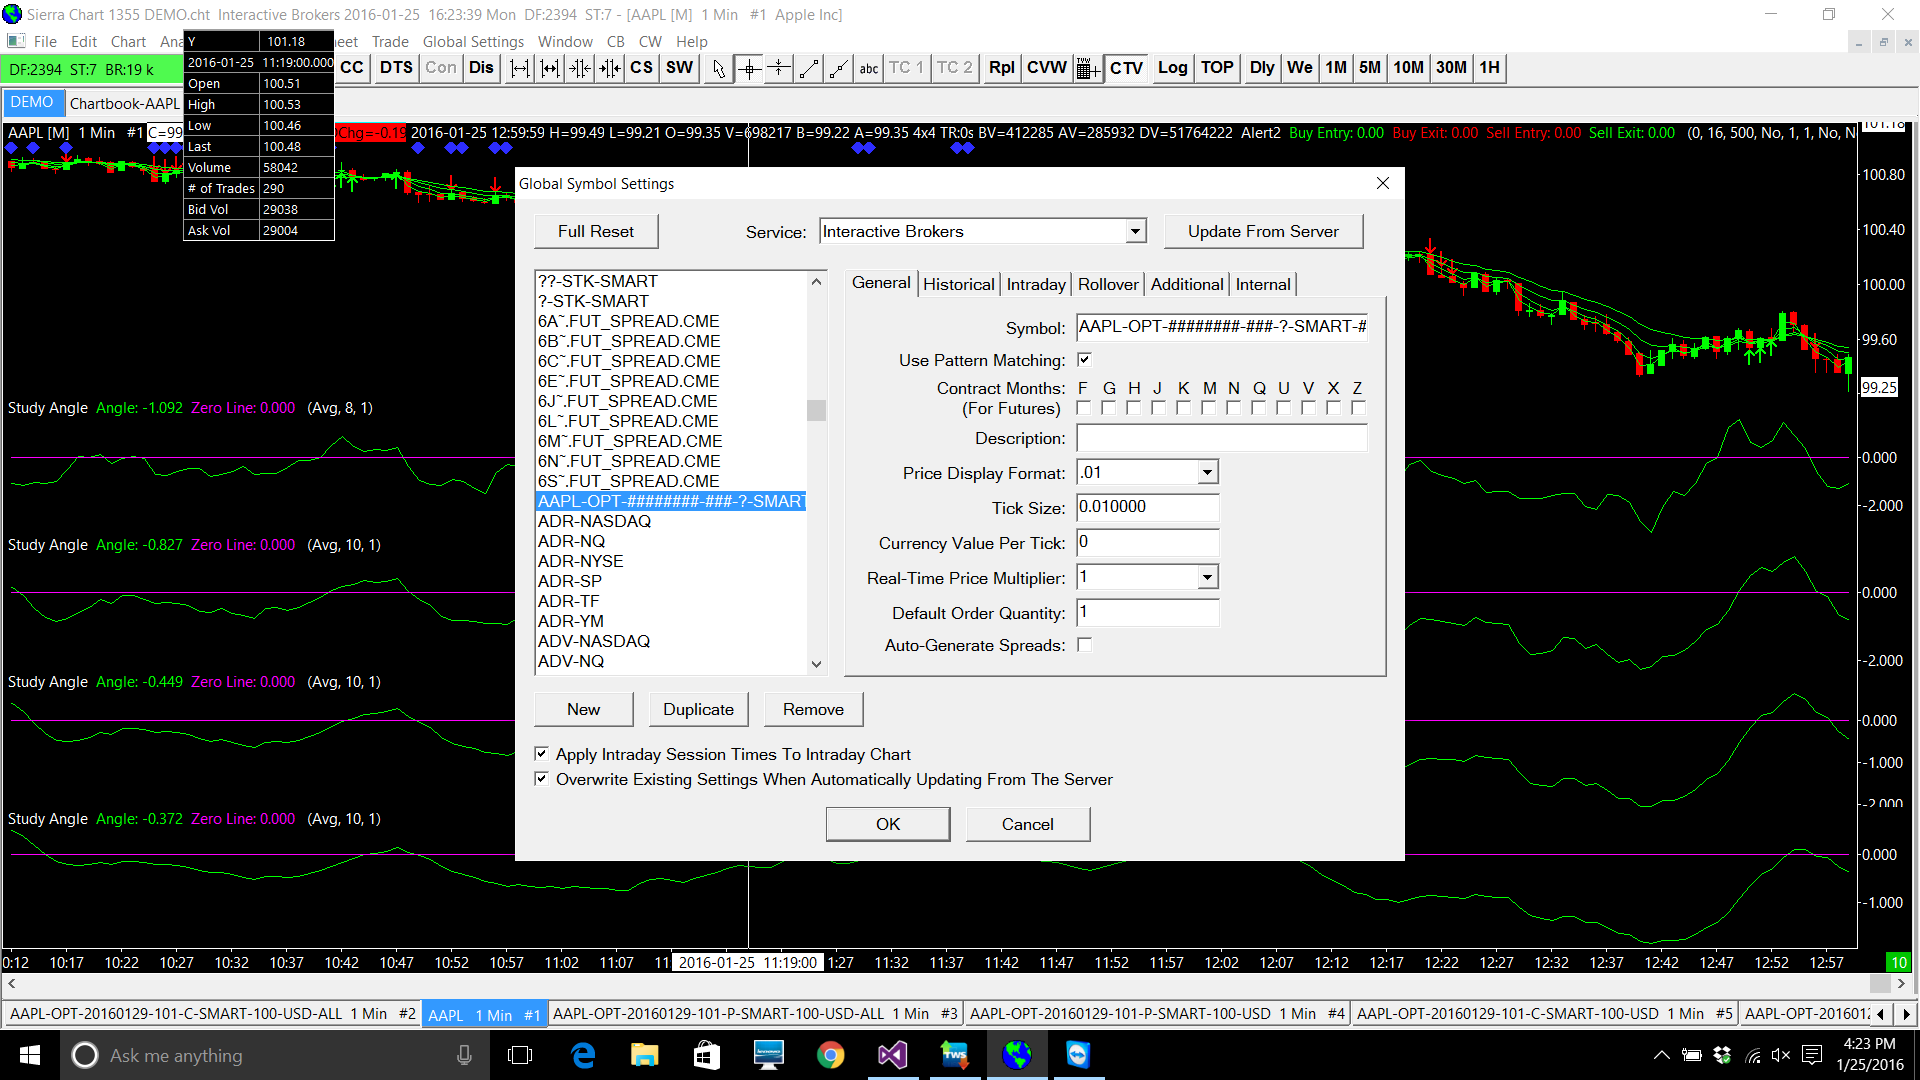This screenshot has width=1920, height=1080.
Task: Open the Service dropdown list
Action: click(1135, 232)
